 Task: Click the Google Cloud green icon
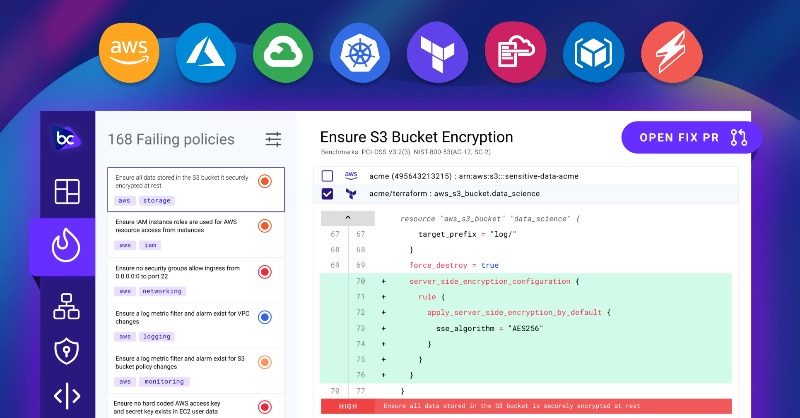pos(283,53)
